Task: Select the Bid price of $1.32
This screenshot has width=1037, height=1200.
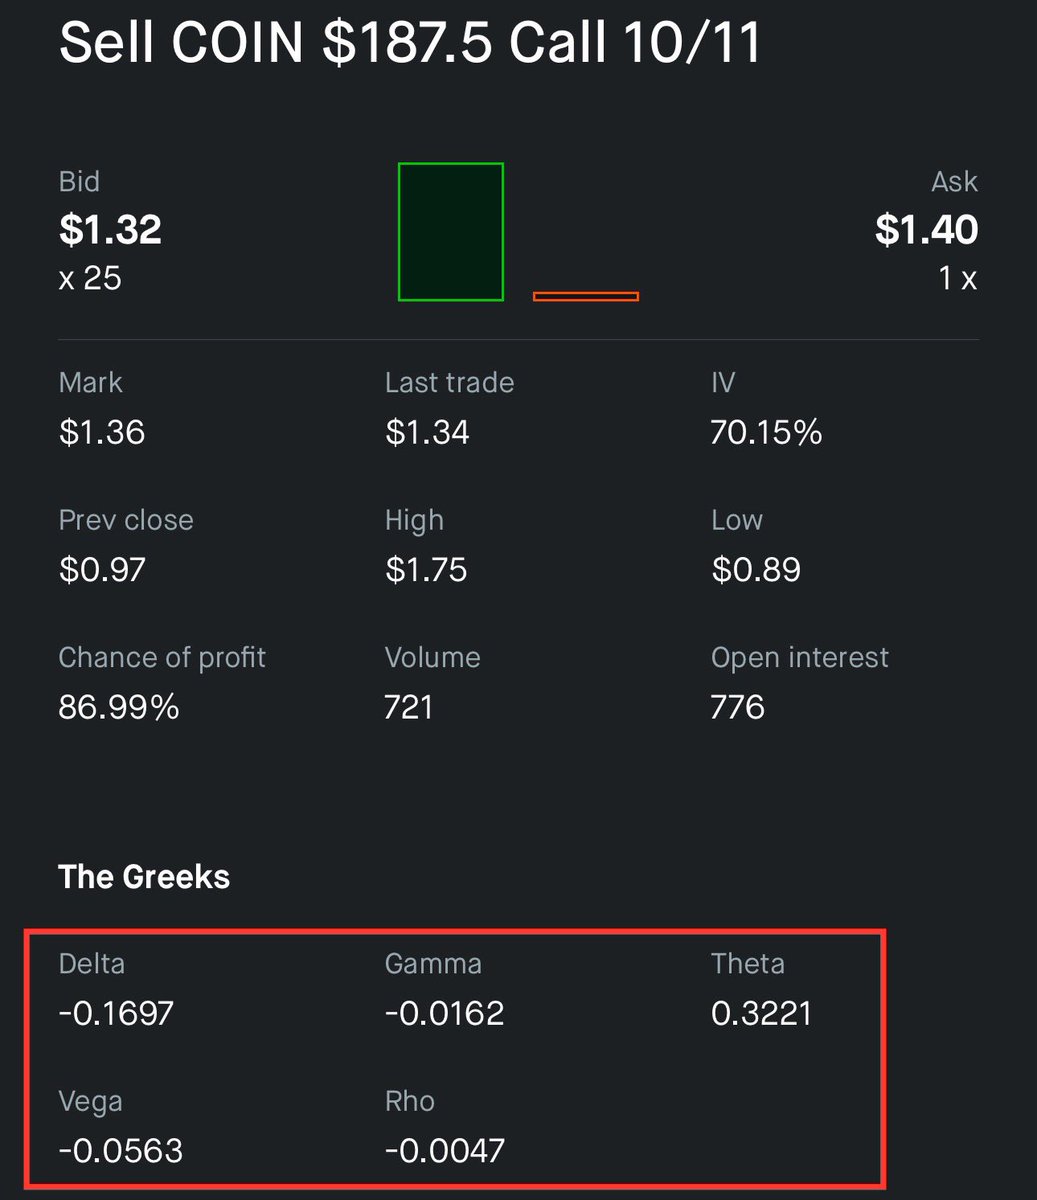Action: pos(110,230)
